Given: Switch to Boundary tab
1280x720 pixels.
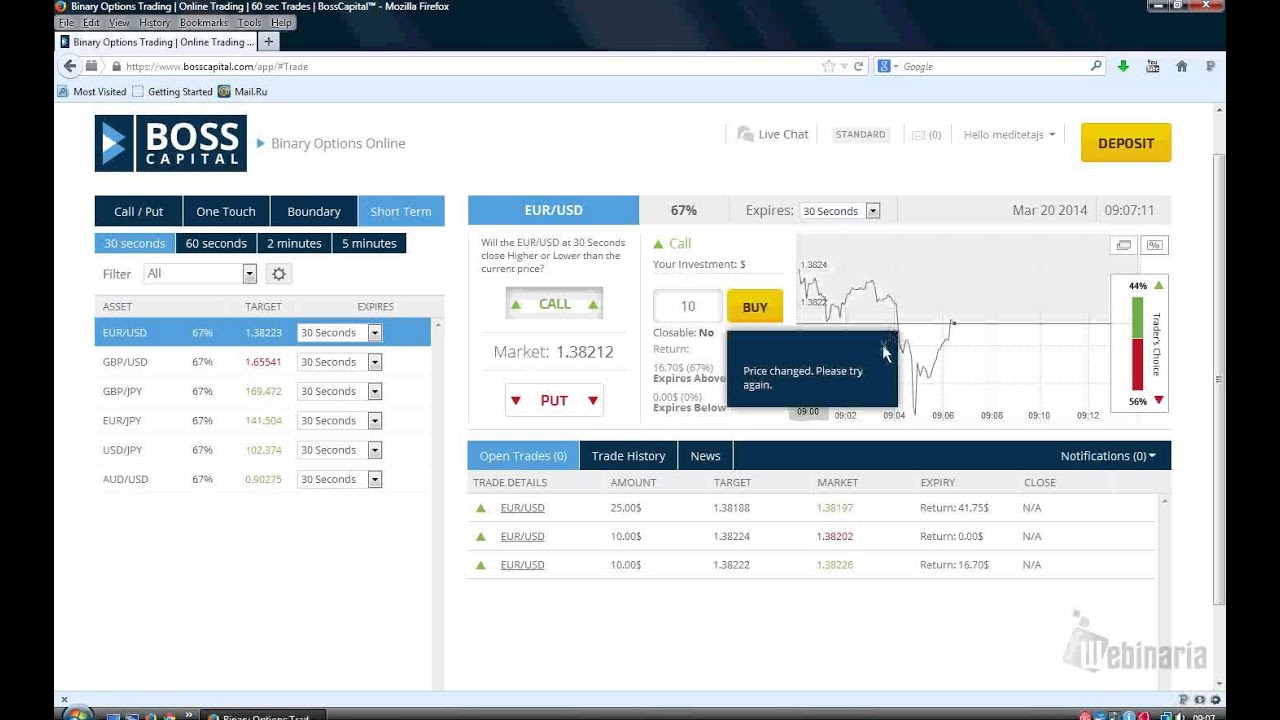Looking at the screenshot, I should click(x=314, y=211).
